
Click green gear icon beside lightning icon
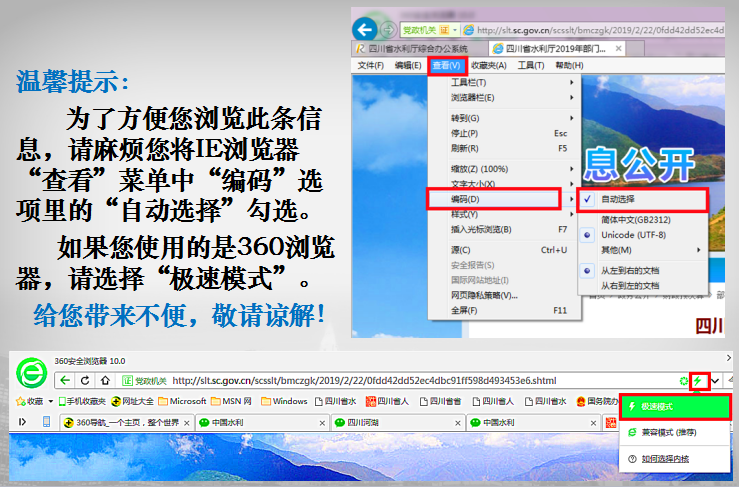tap(683, 381)
